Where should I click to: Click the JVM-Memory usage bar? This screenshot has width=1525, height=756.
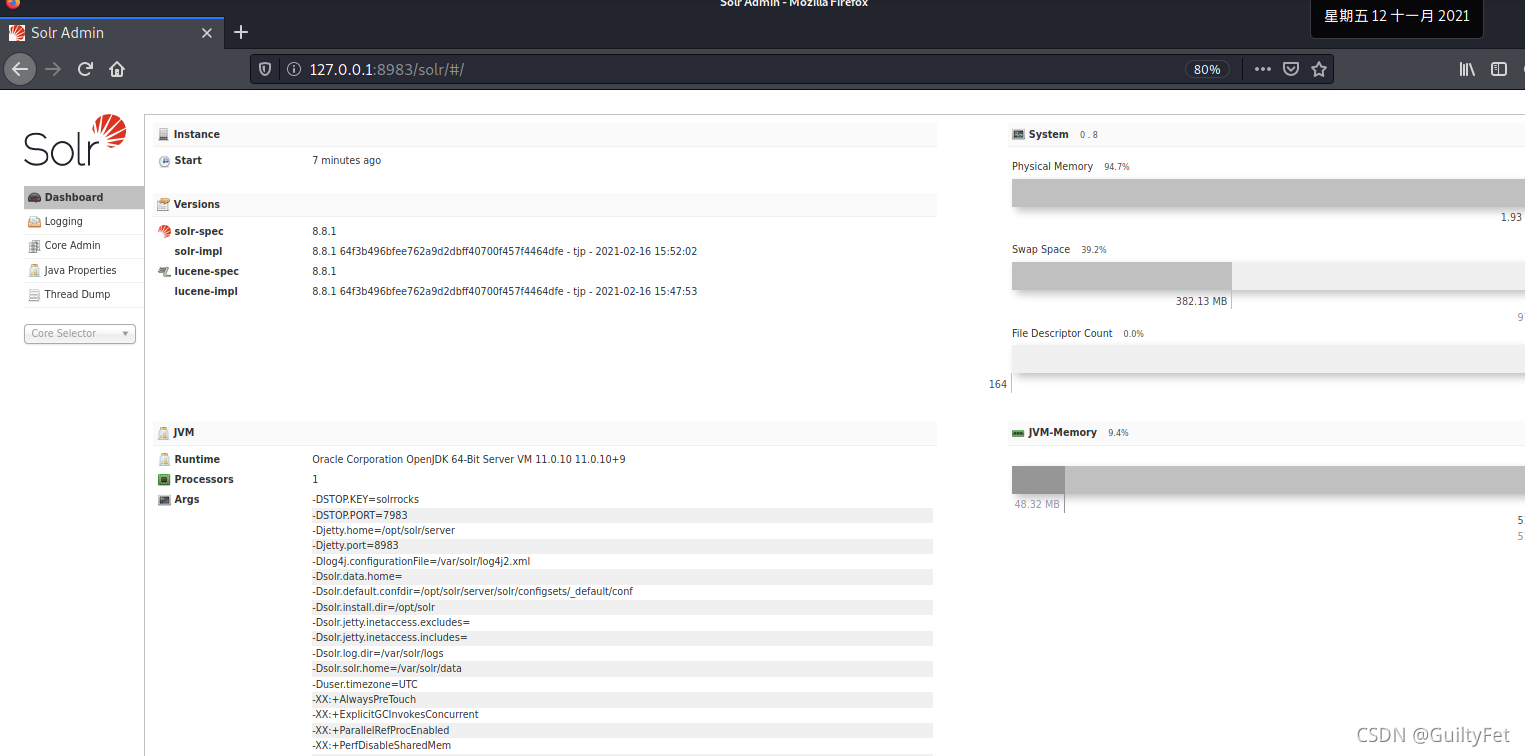point(1268,480)
